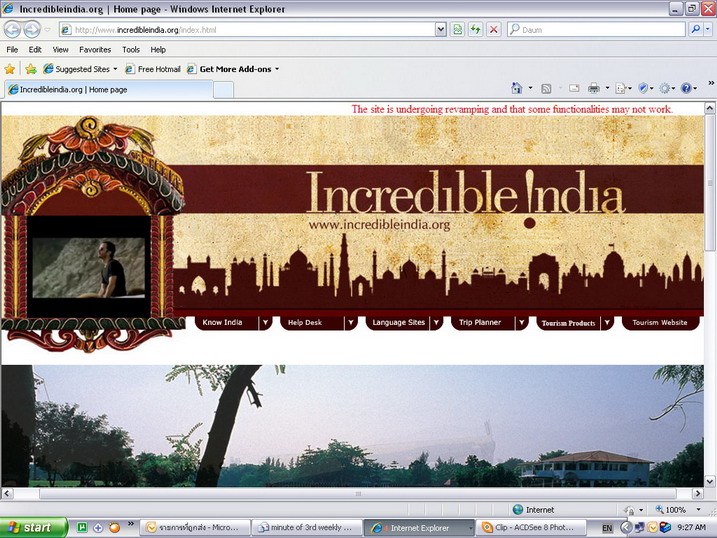Click the vertical scrollbar down arrow
Screen dimensions: 717x538
710,481
